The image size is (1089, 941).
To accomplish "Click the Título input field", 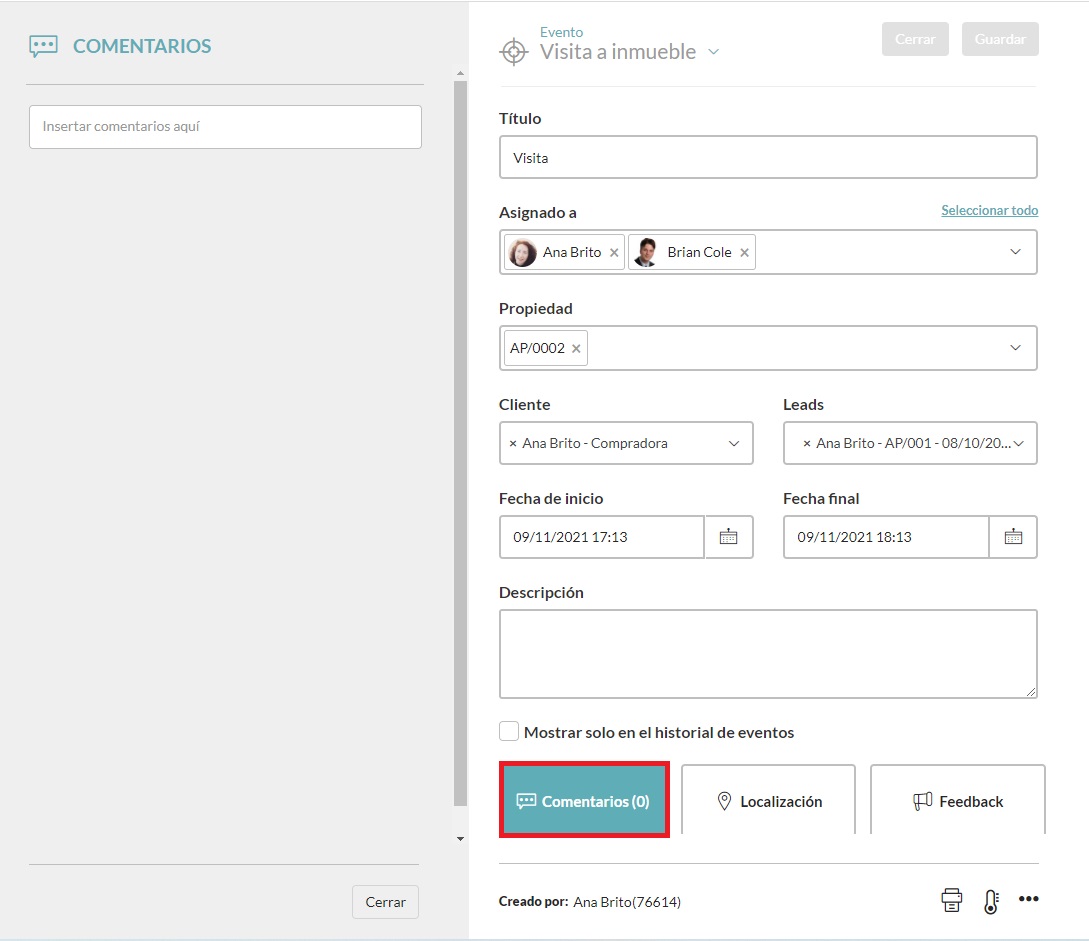I will [768, 157].
